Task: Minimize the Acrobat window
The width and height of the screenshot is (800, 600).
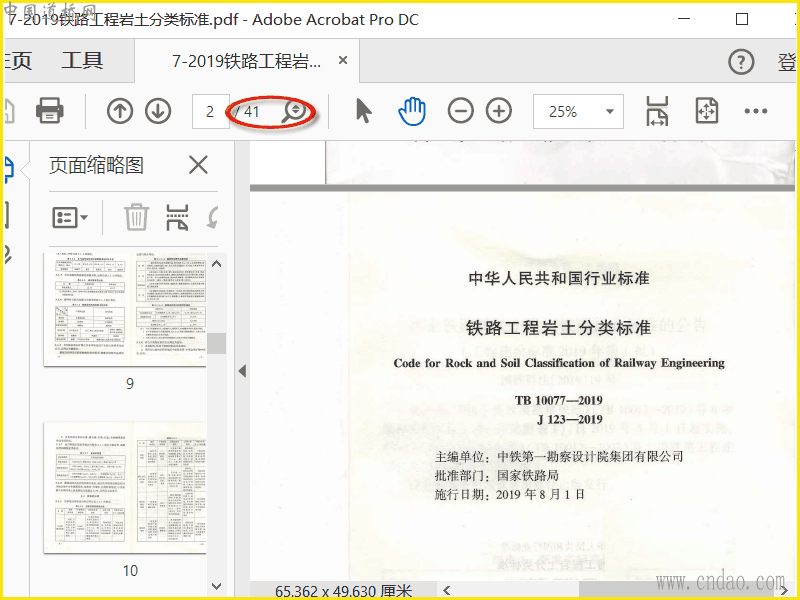Action: [684, 19]
